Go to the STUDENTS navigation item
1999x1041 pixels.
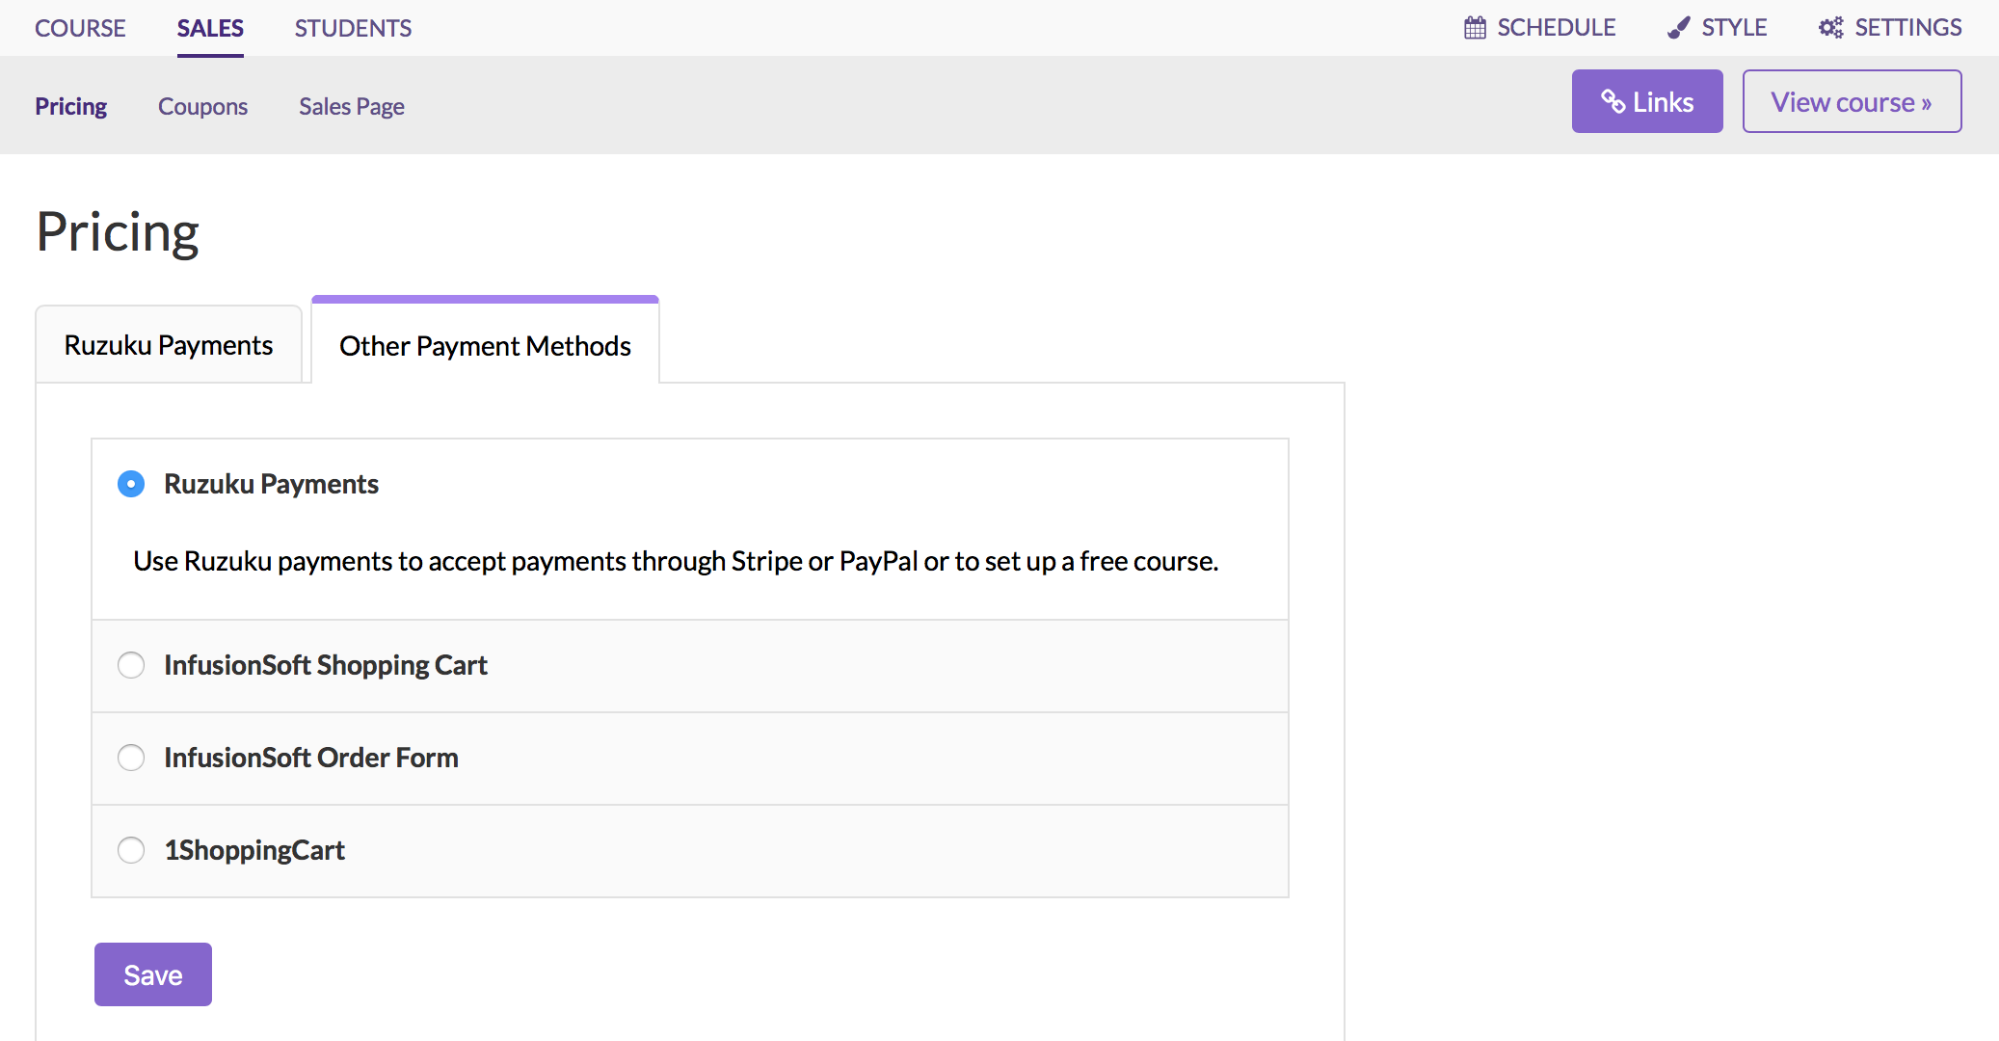[x=353, y=28]
